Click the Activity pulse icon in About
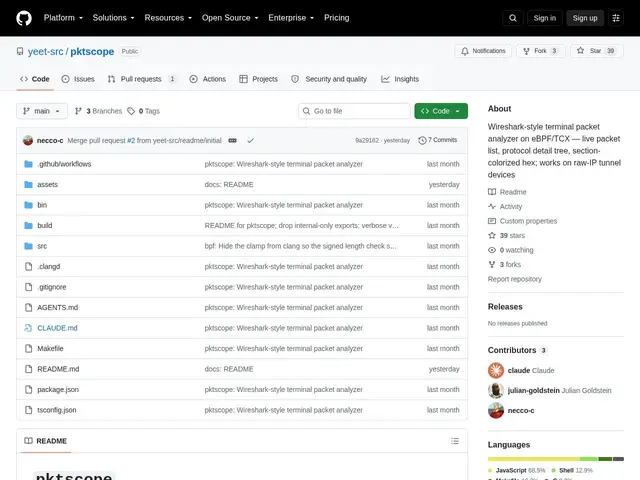Screen dimensions: 640x480 coord(492,207)
